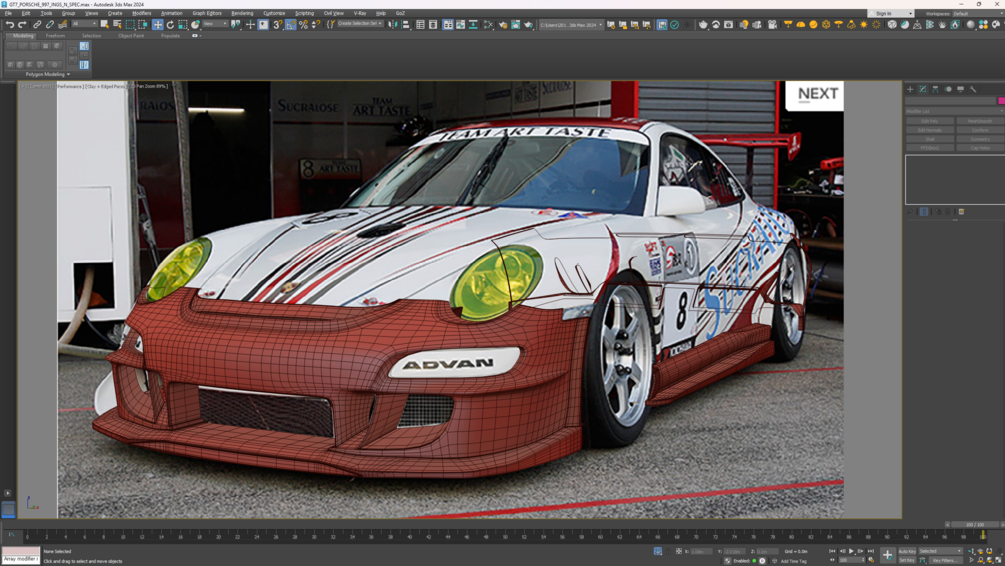Activate Select and Scale tool

pos(183,24)
